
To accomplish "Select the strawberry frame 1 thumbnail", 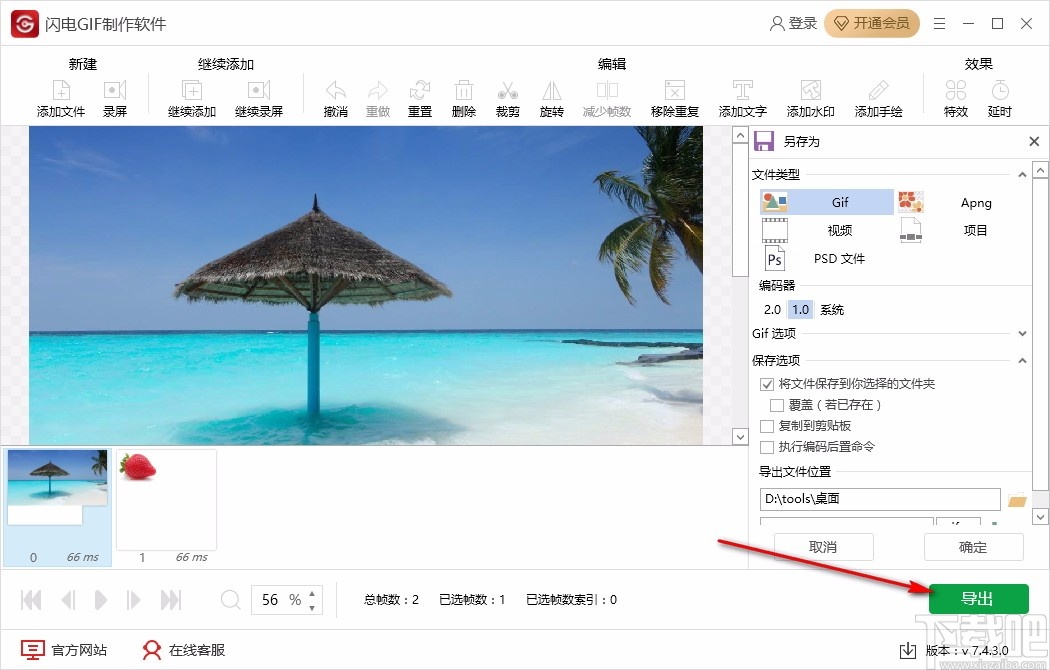I will [x=166, y=507].
